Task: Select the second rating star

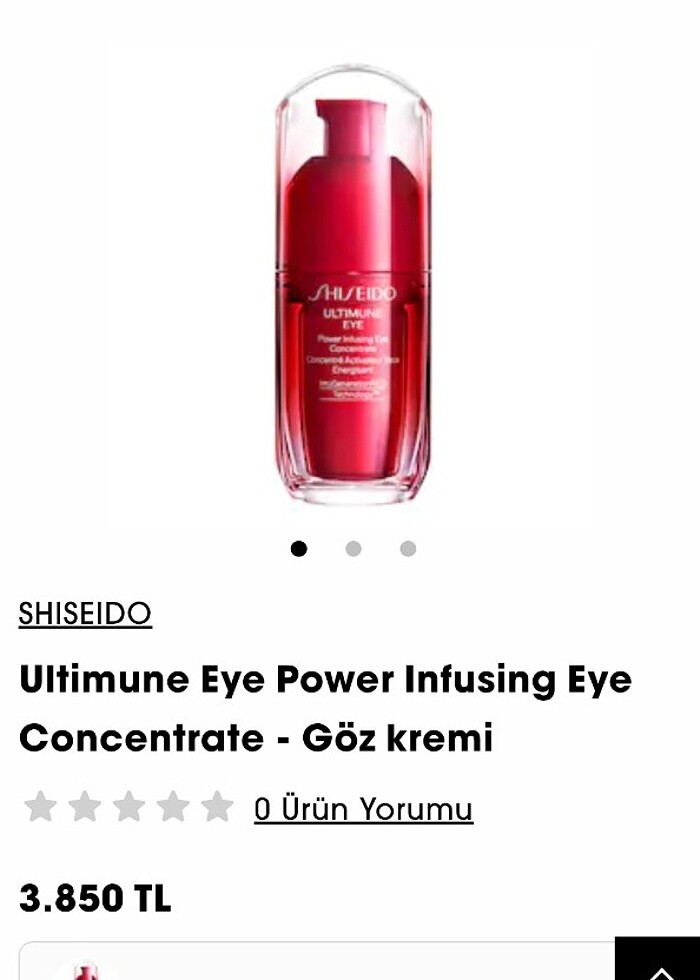Action: pyautogui.click(x=84, y=806)
